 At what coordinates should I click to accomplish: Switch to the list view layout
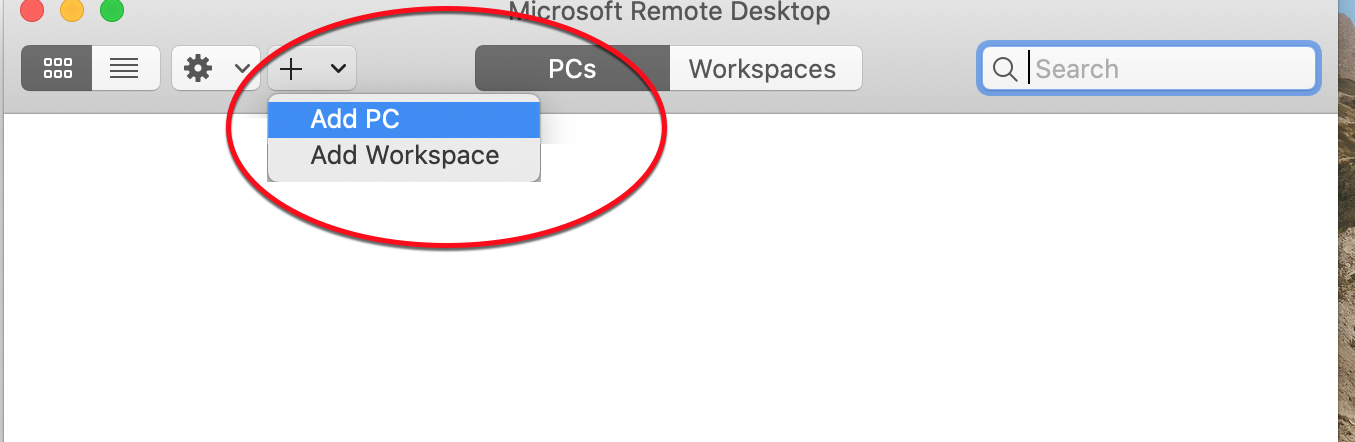pyautogui.click(x=125, y=69)
